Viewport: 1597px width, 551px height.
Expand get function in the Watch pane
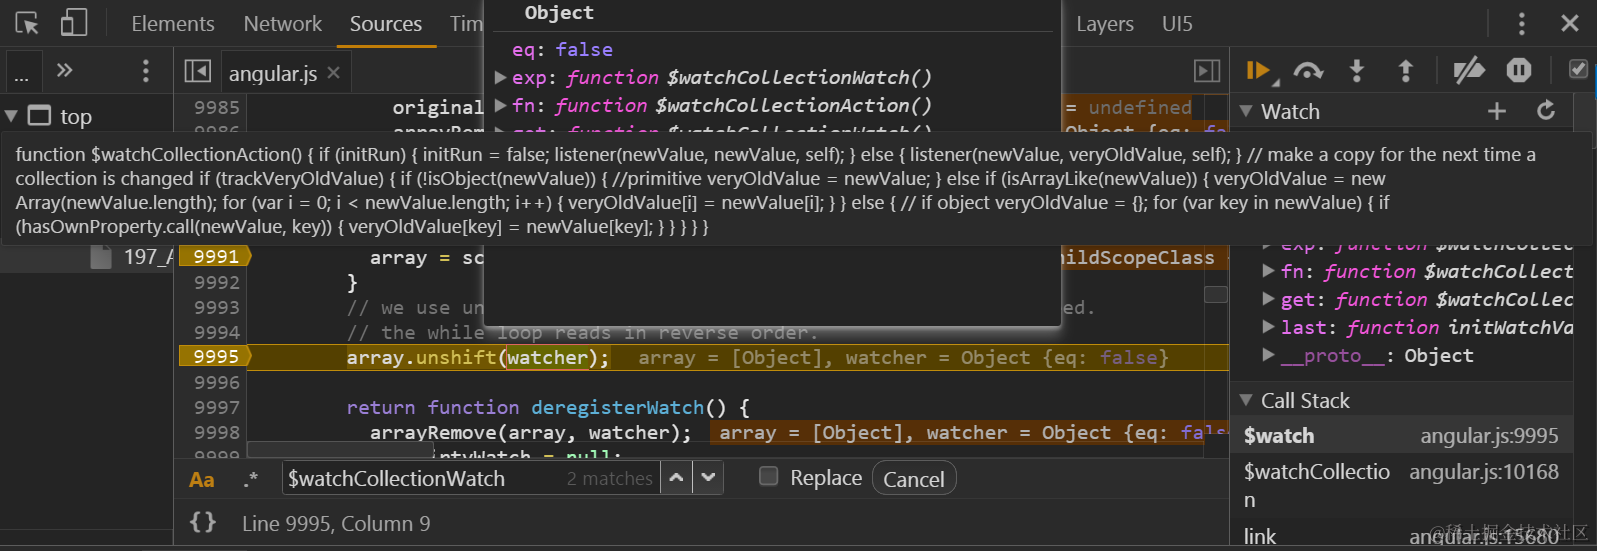pyautogui.click(x=1268, y=299)
